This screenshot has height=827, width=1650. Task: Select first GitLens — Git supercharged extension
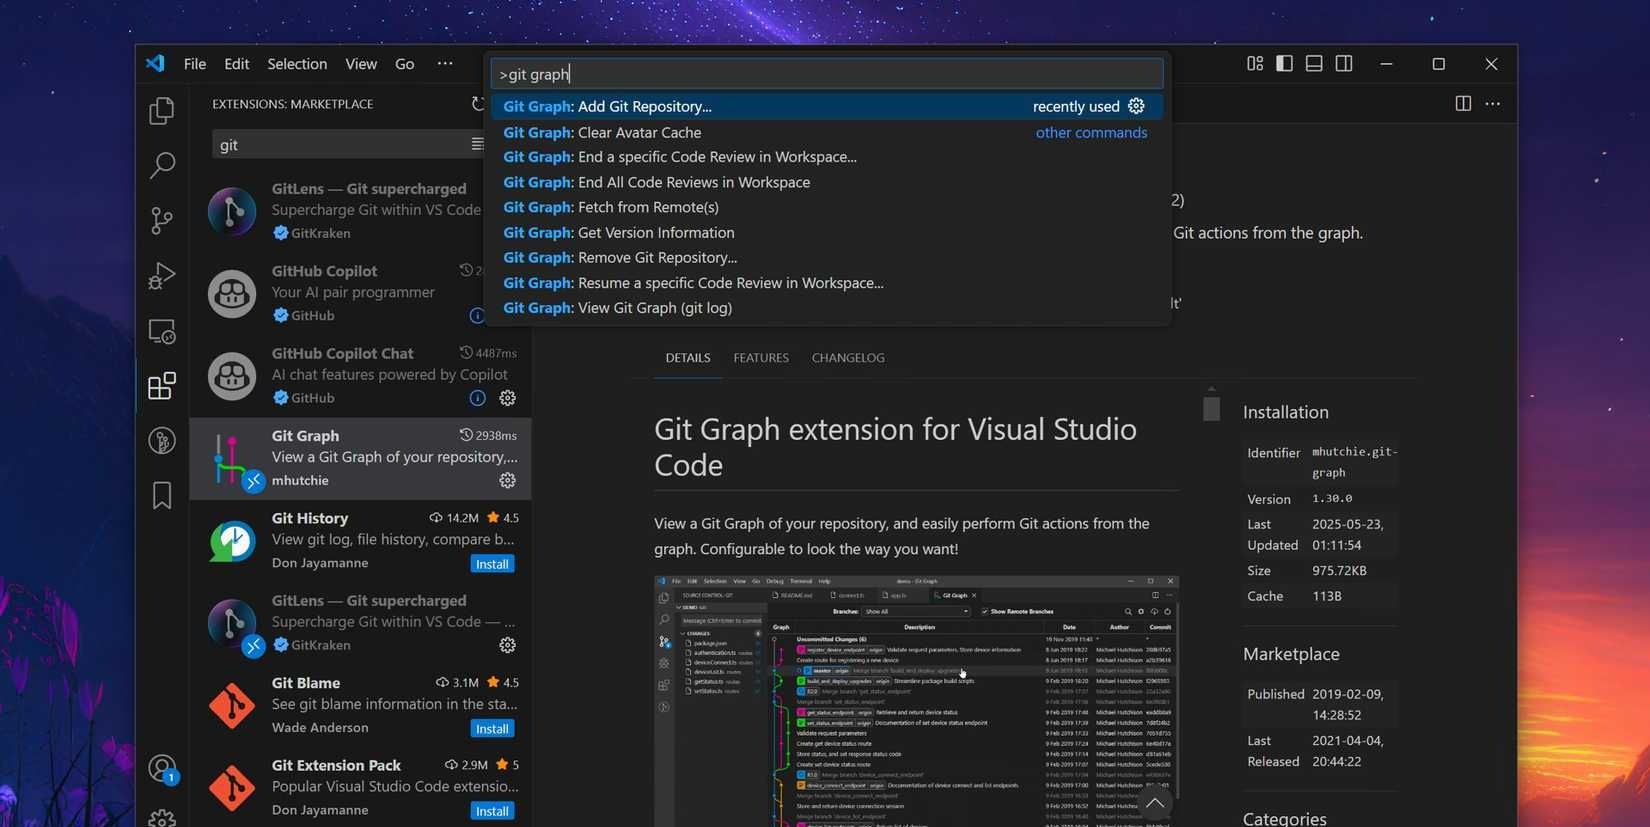click(360, 211)
